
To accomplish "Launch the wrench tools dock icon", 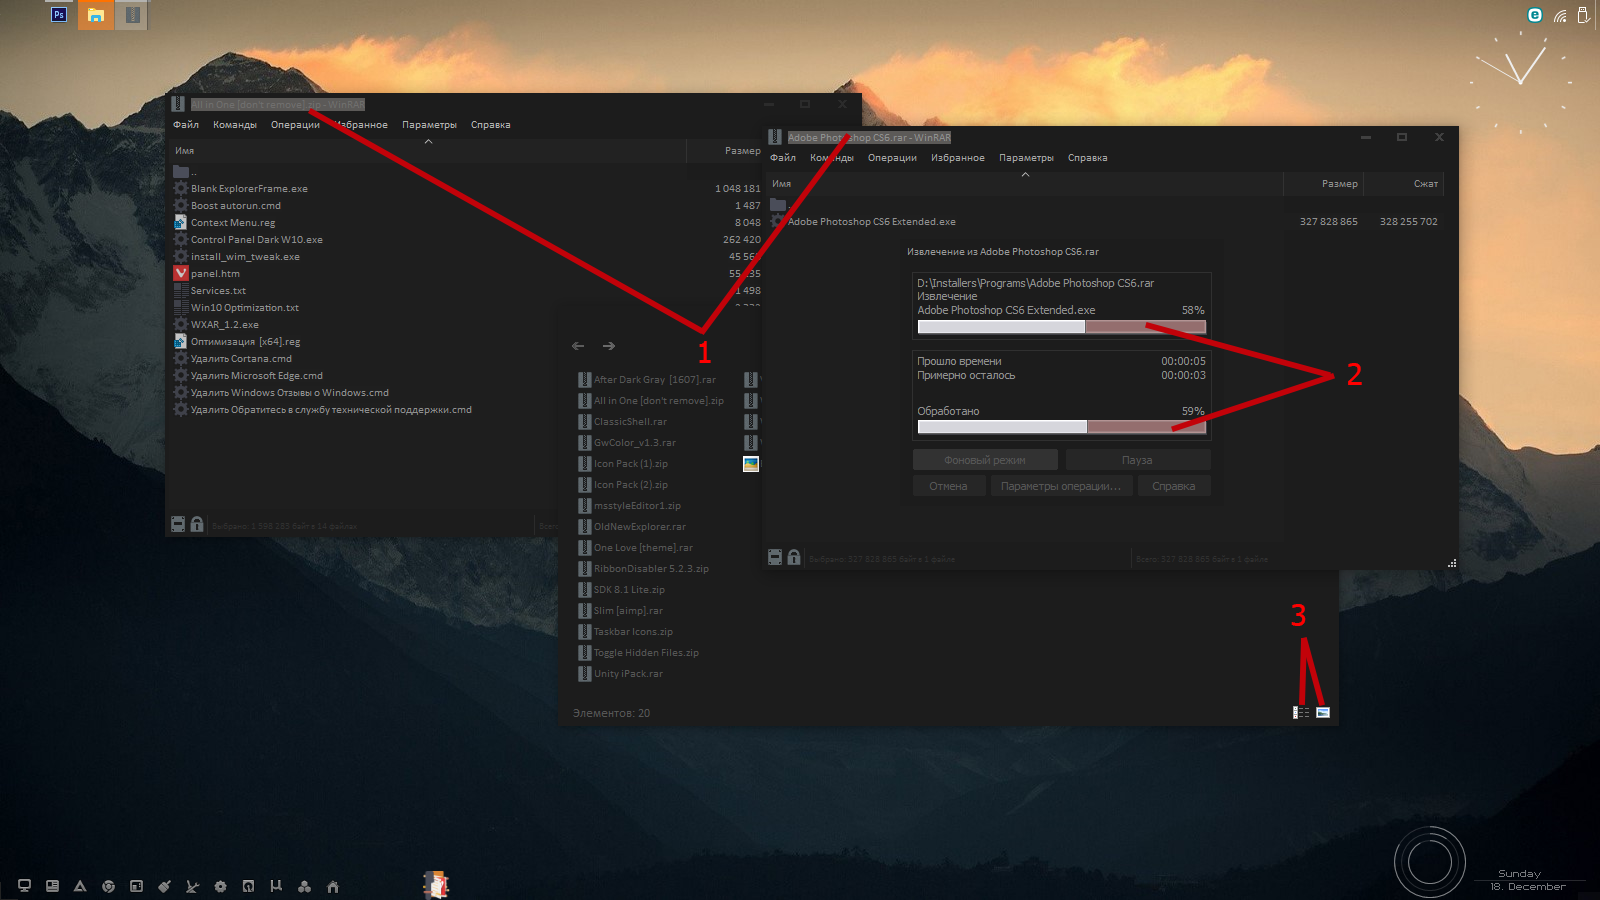I will pyautogui.click(x=192, y=886).
